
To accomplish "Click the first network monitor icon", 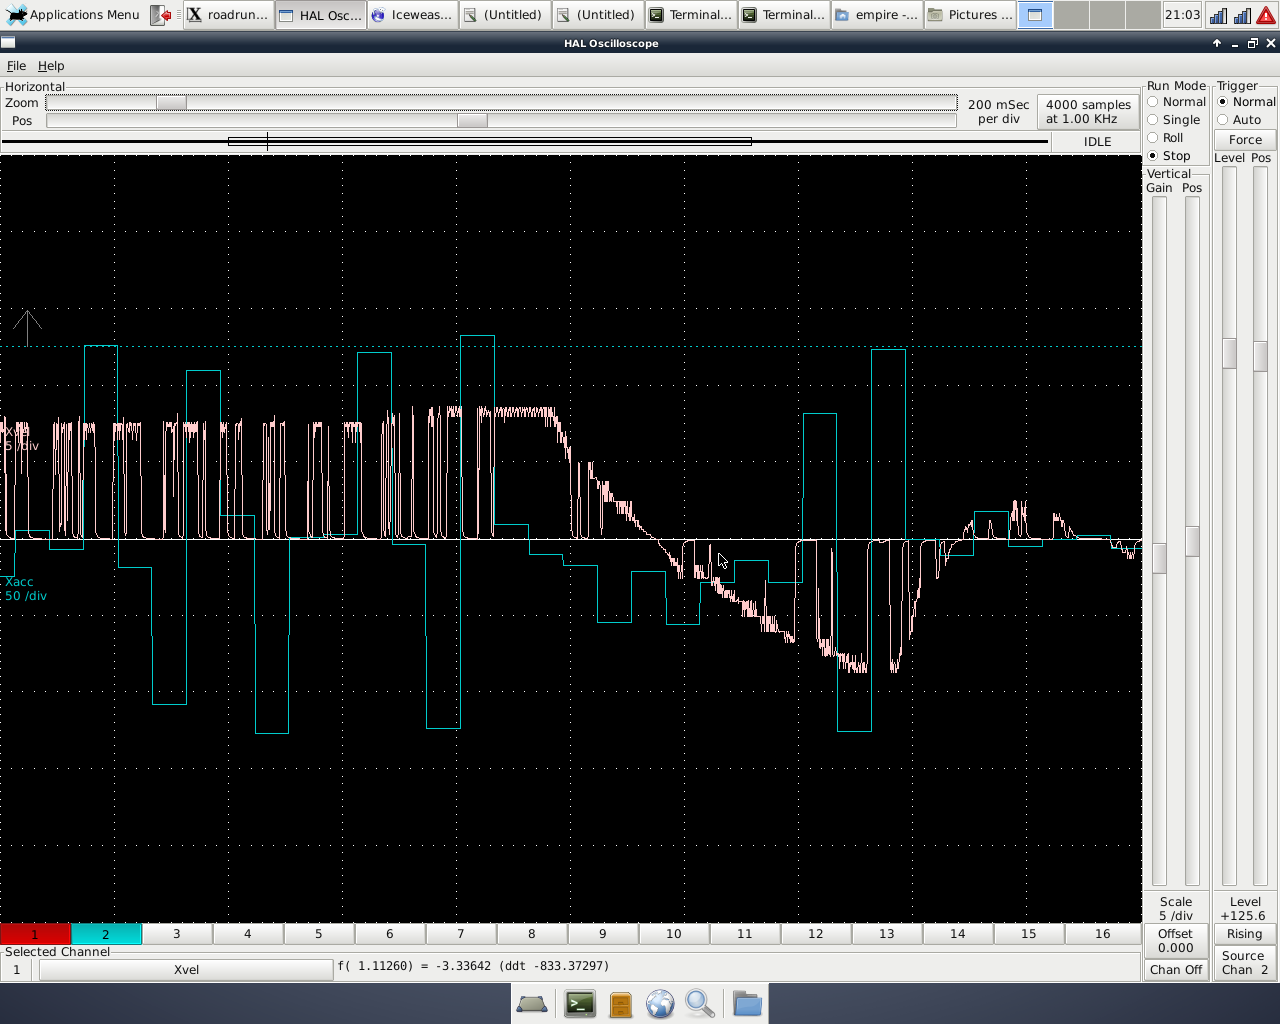I will (1218, 15).
